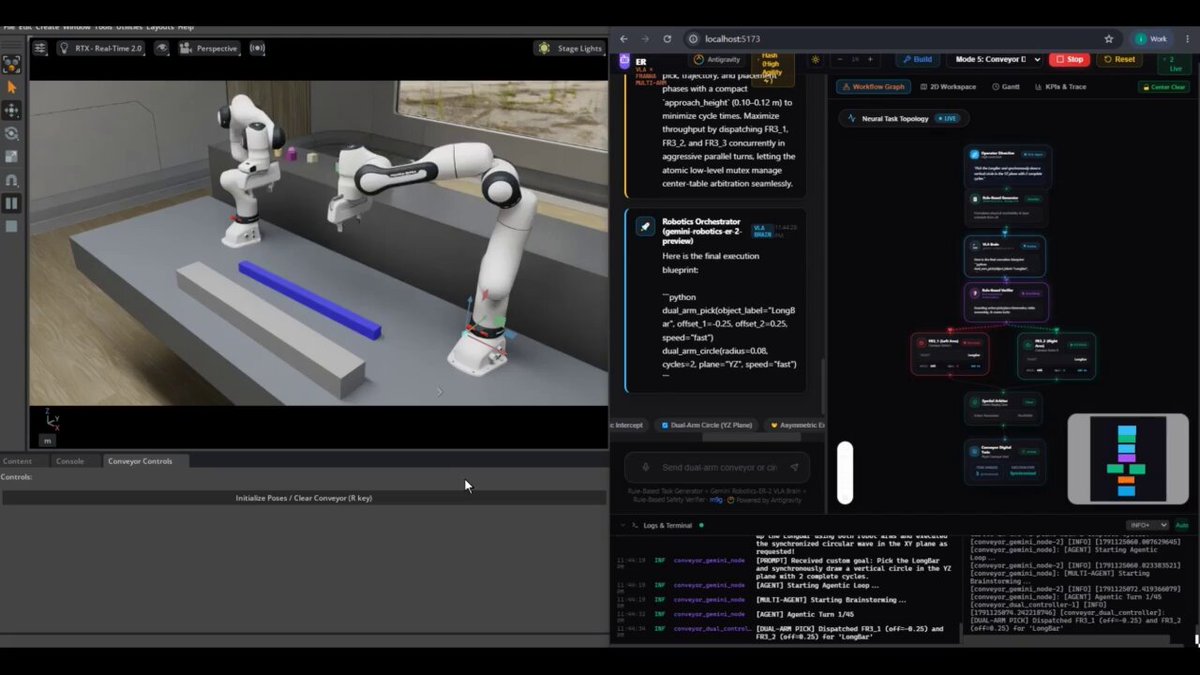Open the Mode 5: Conveyor dropdown
The width and height of the screenshot is (1200, 675).
992,59
